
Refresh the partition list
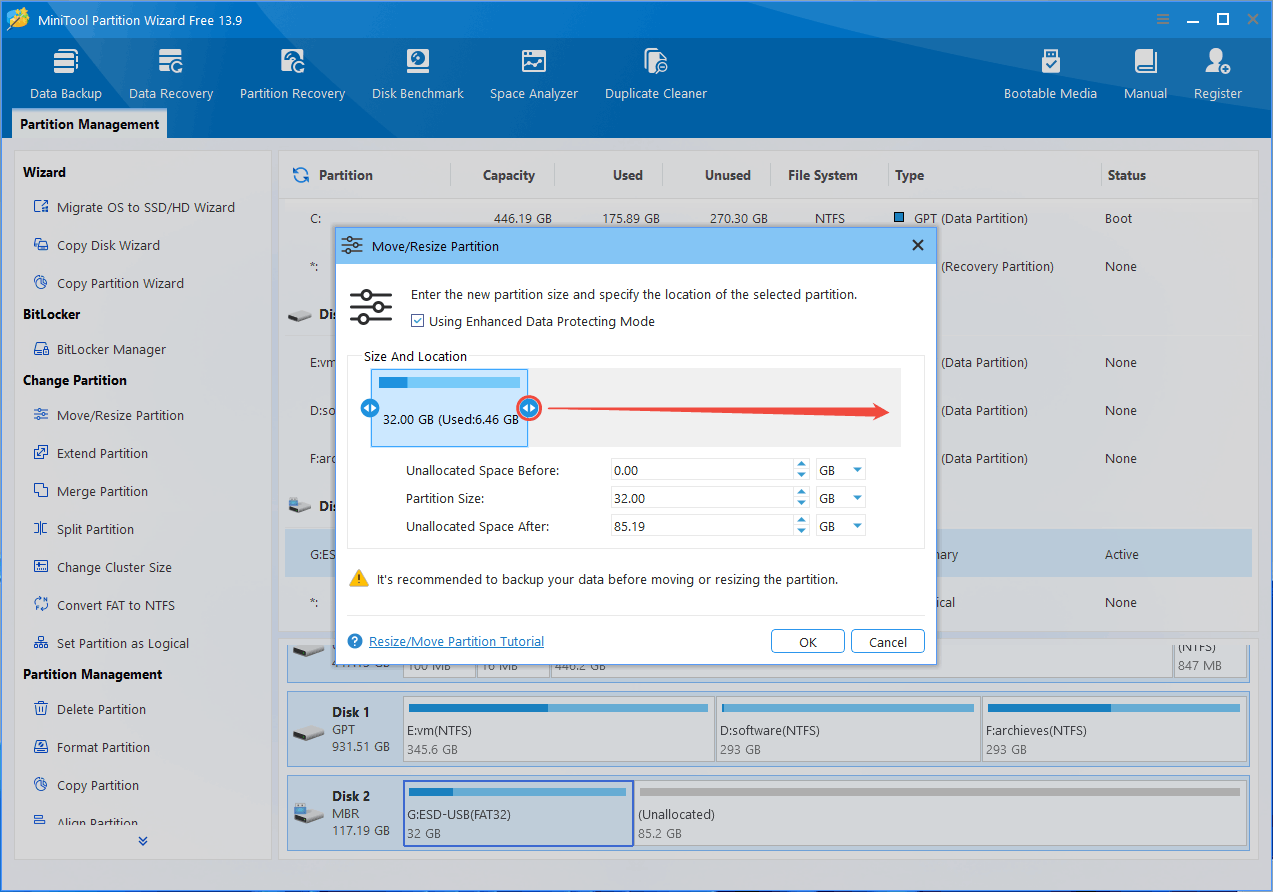tap(300, 175)
